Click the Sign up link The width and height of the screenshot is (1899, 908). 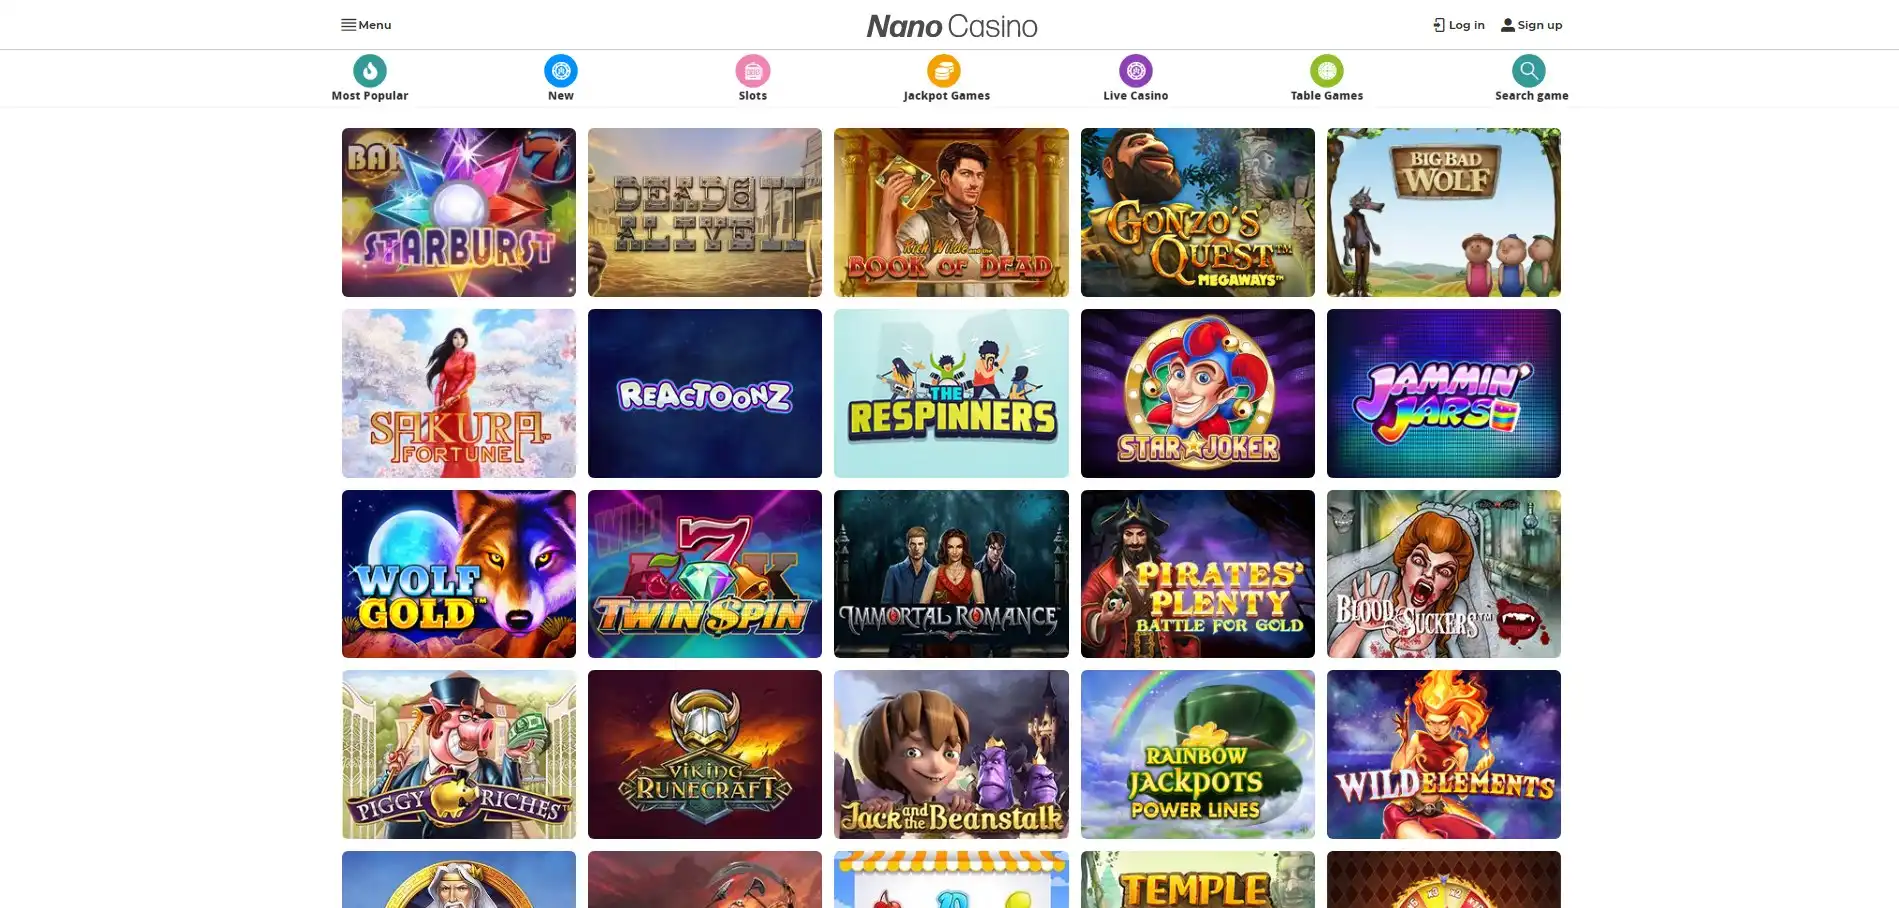pyautogui.click(x=1531, y=25)
